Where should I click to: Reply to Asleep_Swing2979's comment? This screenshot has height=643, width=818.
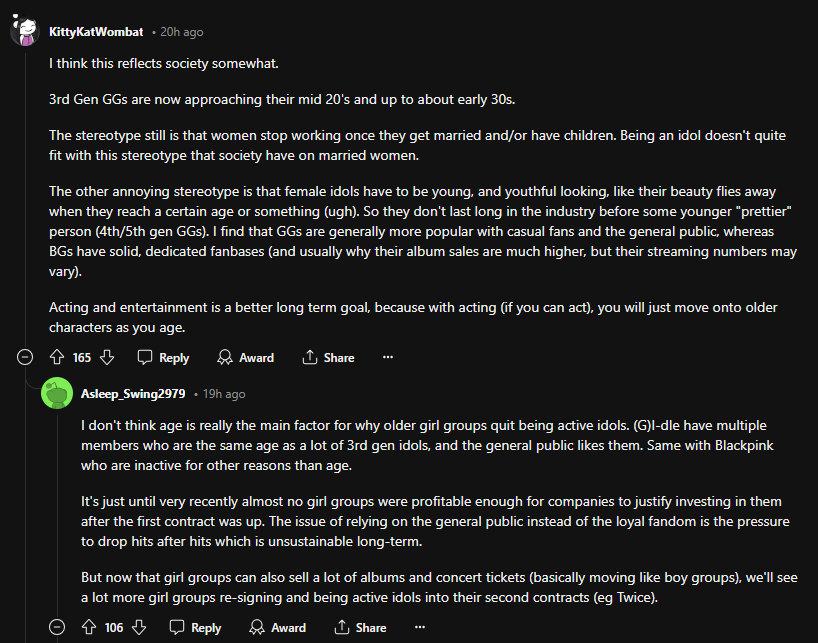(x=195, y=627)
